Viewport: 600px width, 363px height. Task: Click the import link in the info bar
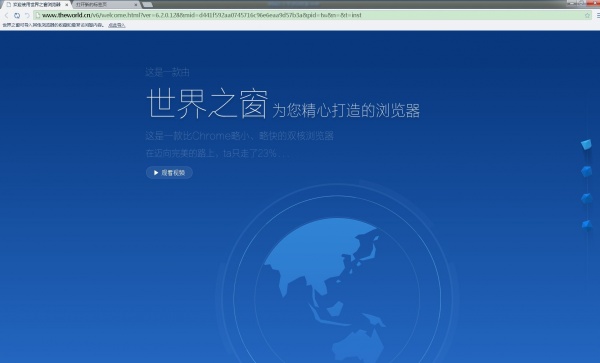pos(116,25)
